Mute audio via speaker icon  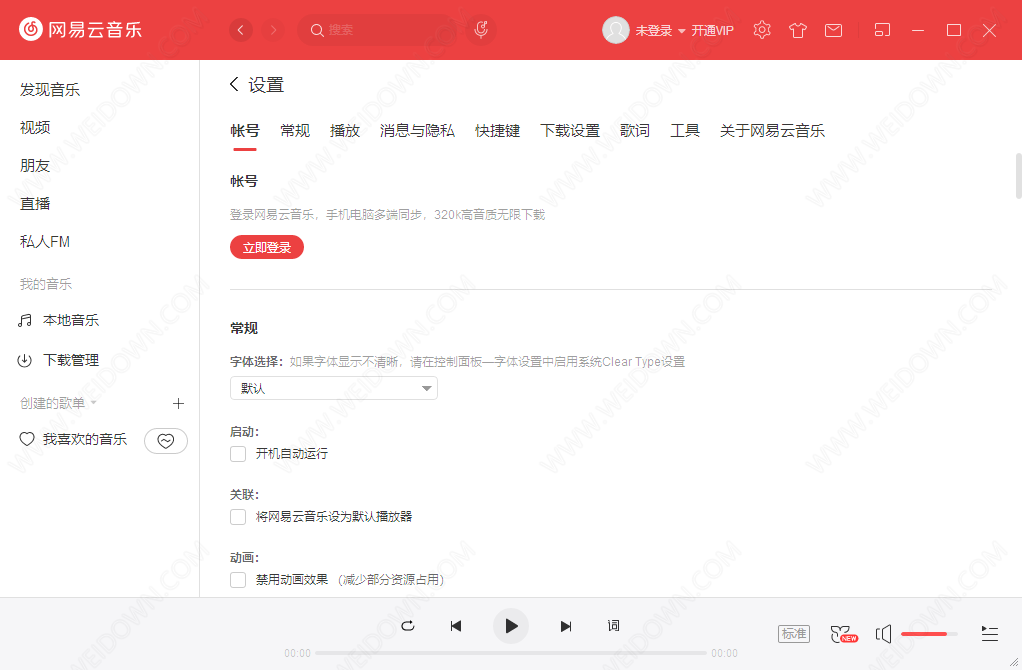tap(883, 634)
